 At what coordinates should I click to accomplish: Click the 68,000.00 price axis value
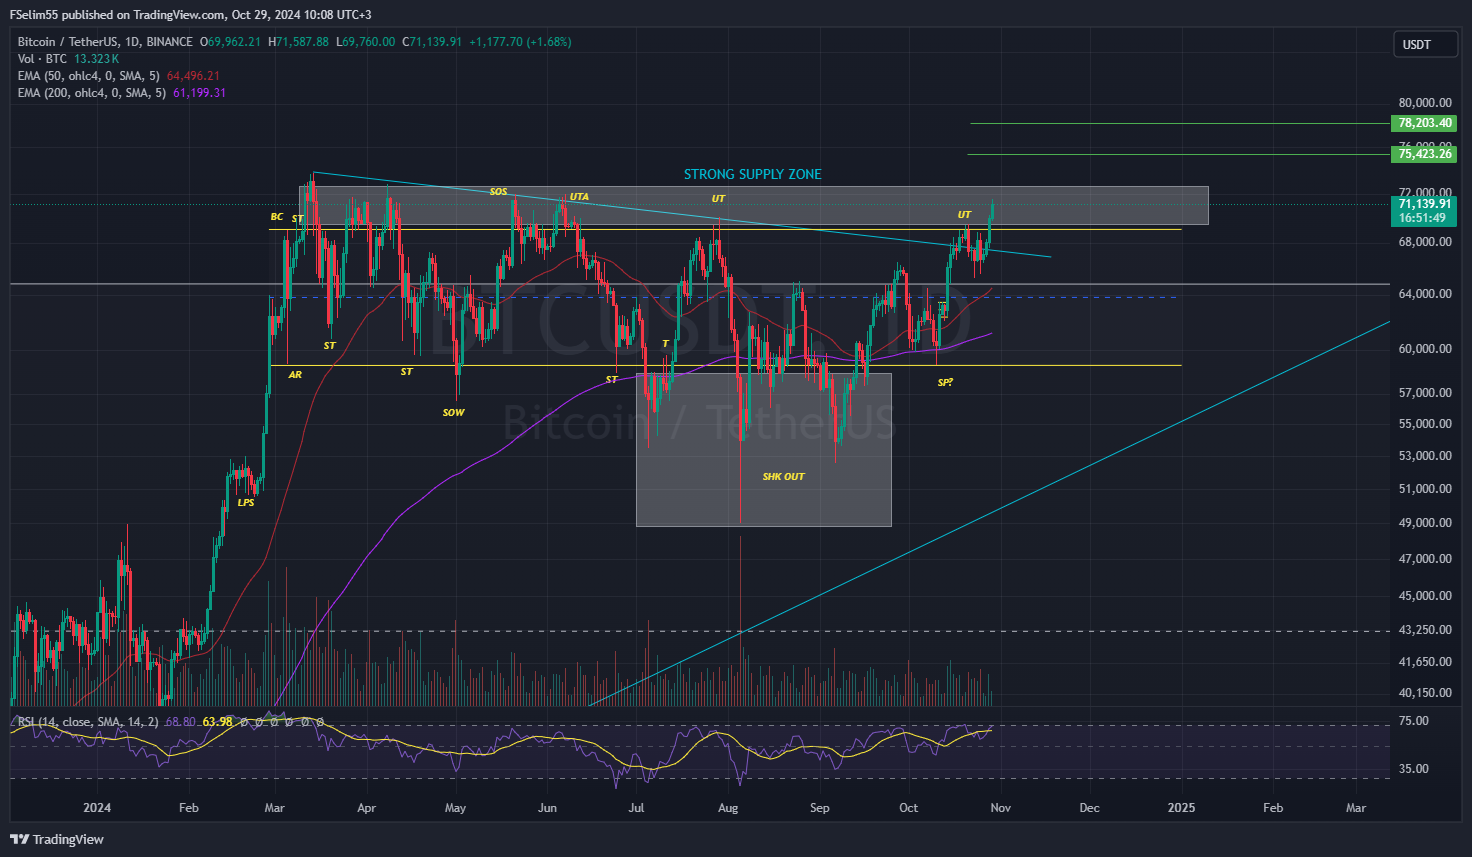(x=1425, y=242)
